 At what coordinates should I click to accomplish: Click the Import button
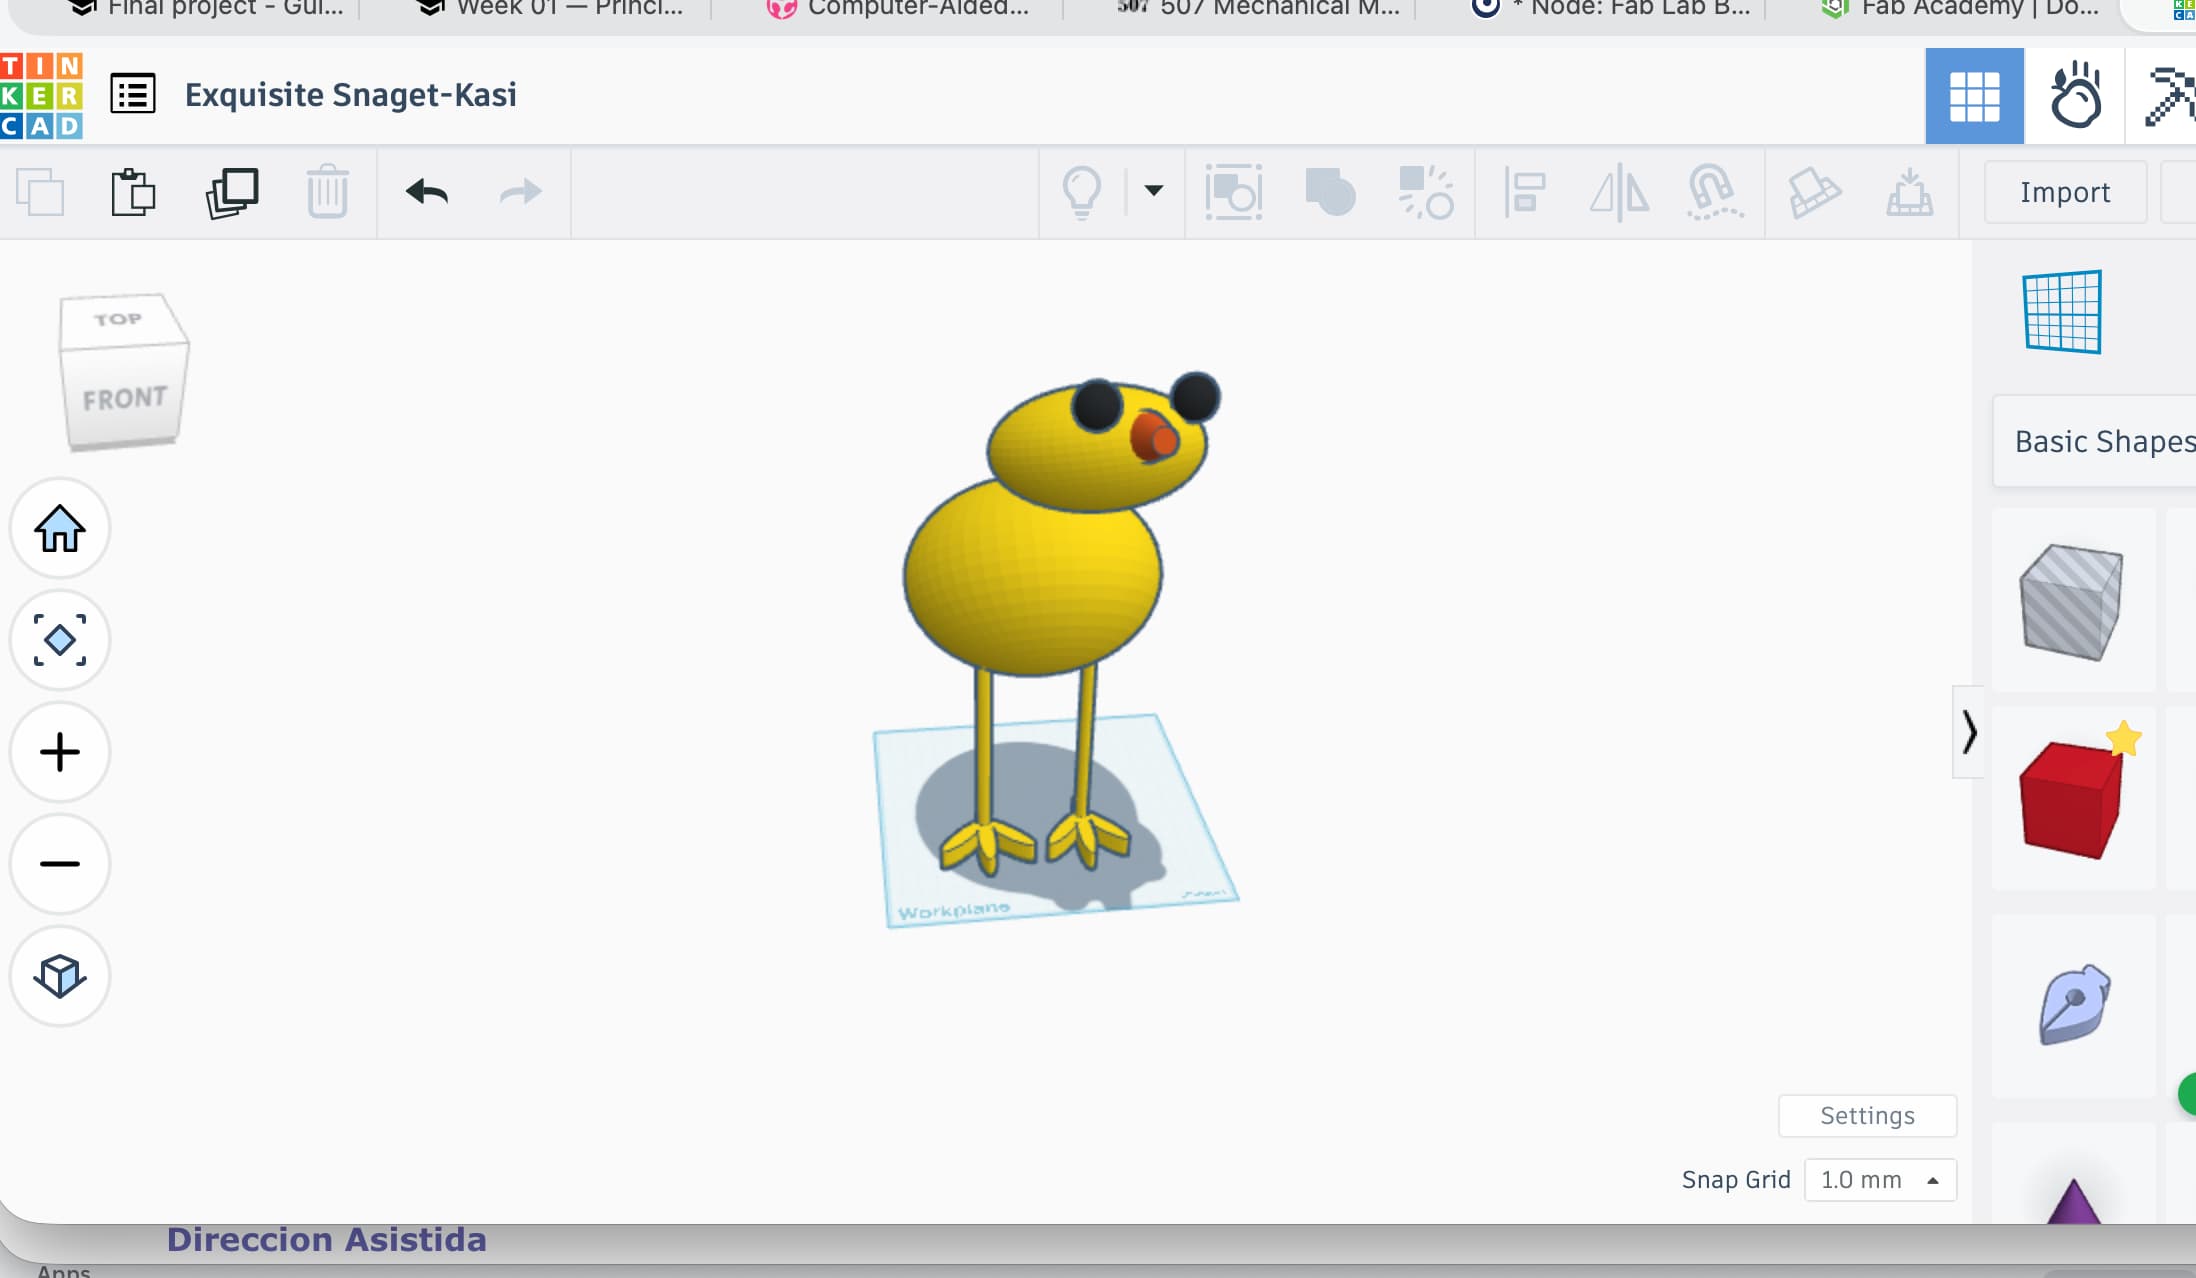point(2063,192)
